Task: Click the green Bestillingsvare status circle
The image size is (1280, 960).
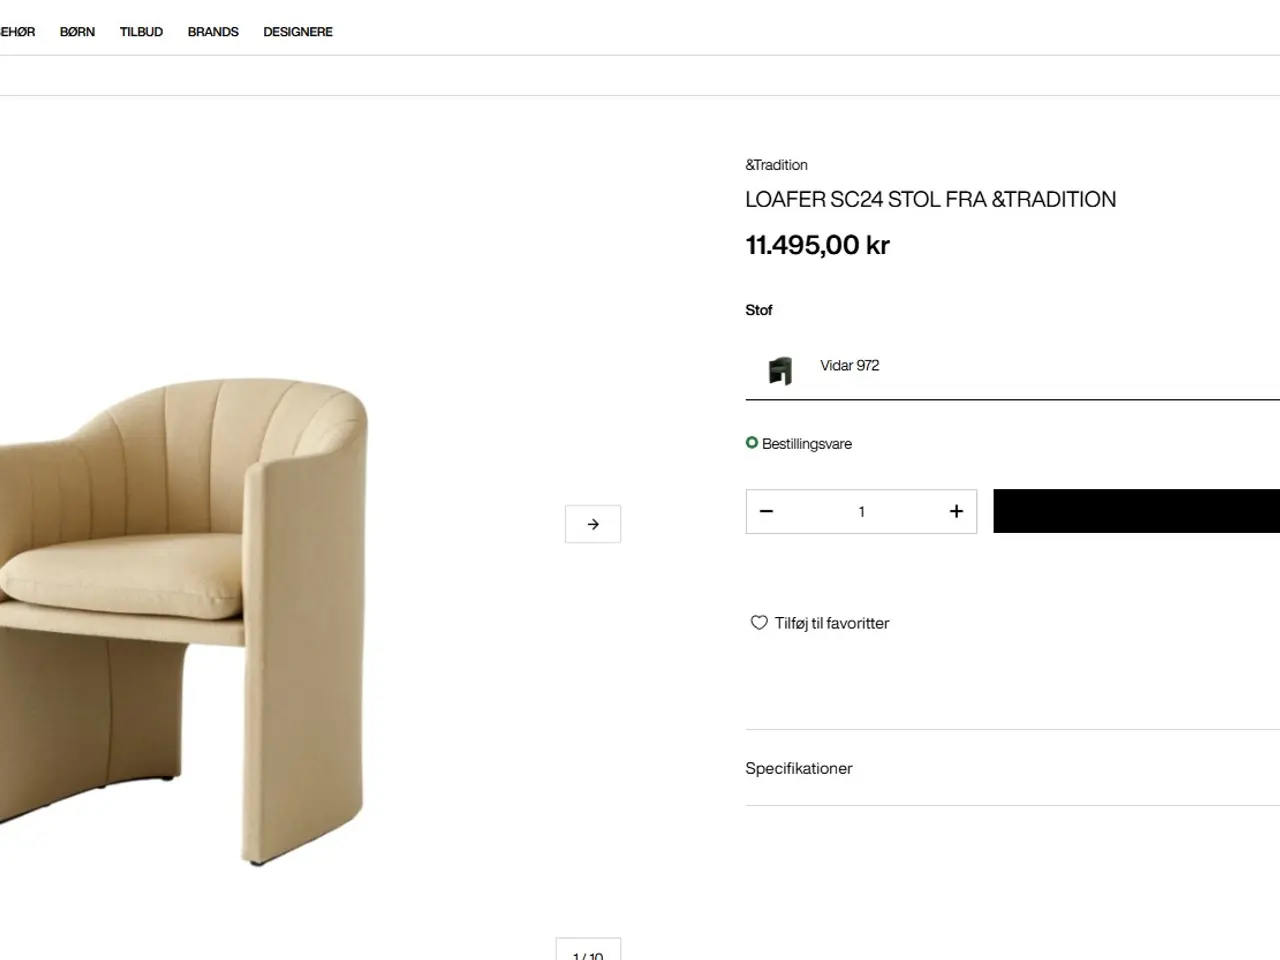Action: (752, 443)
